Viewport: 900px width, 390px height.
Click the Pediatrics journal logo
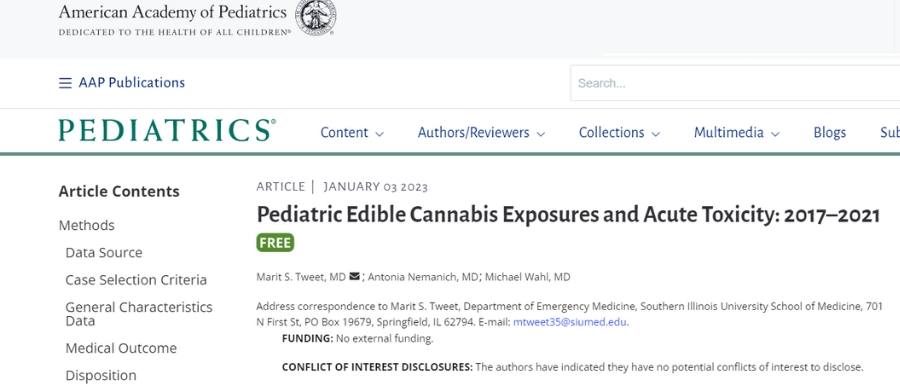point(167,130)
